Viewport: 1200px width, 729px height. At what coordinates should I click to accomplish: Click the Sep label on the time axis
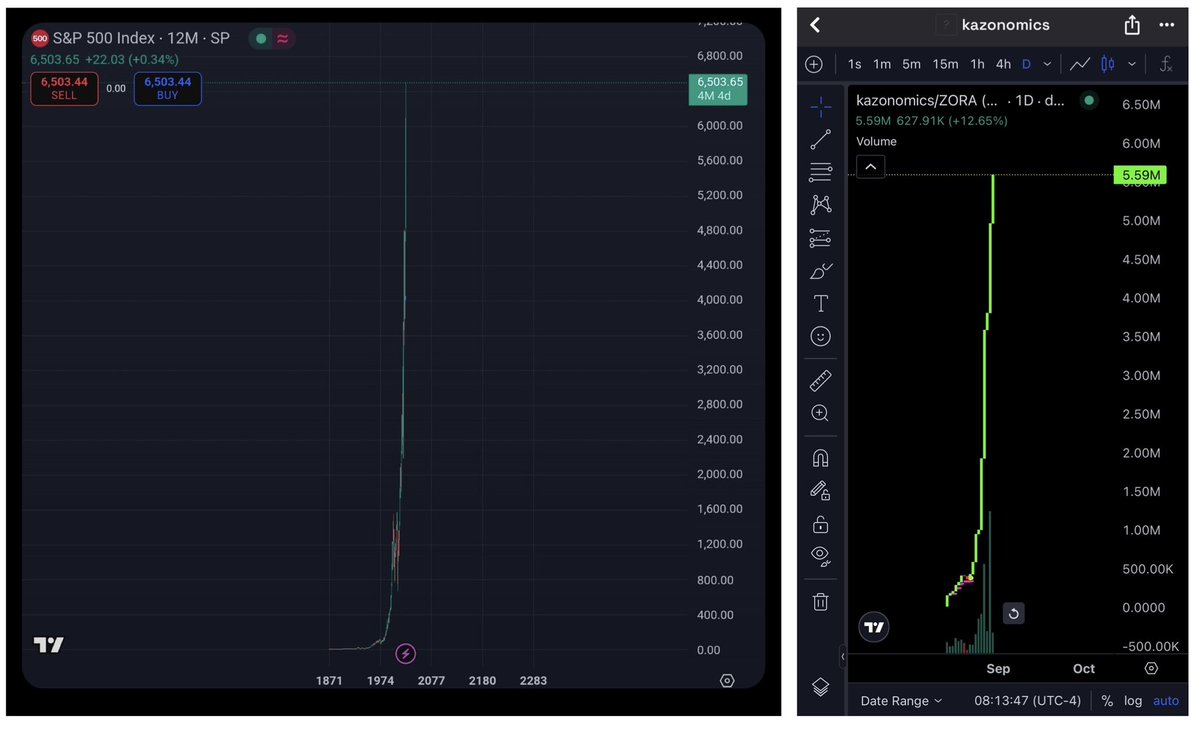click(x=998, y=669)
